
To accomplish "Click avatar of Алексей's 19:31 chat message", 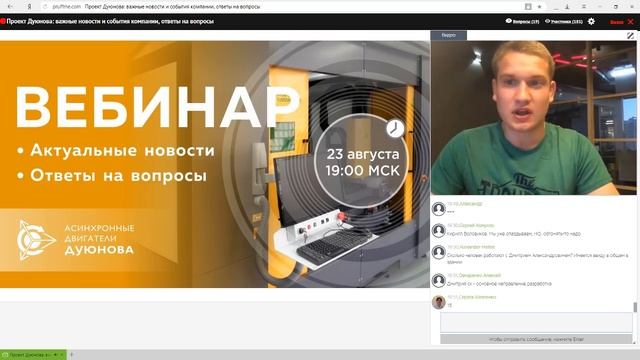I will point(438,280).
